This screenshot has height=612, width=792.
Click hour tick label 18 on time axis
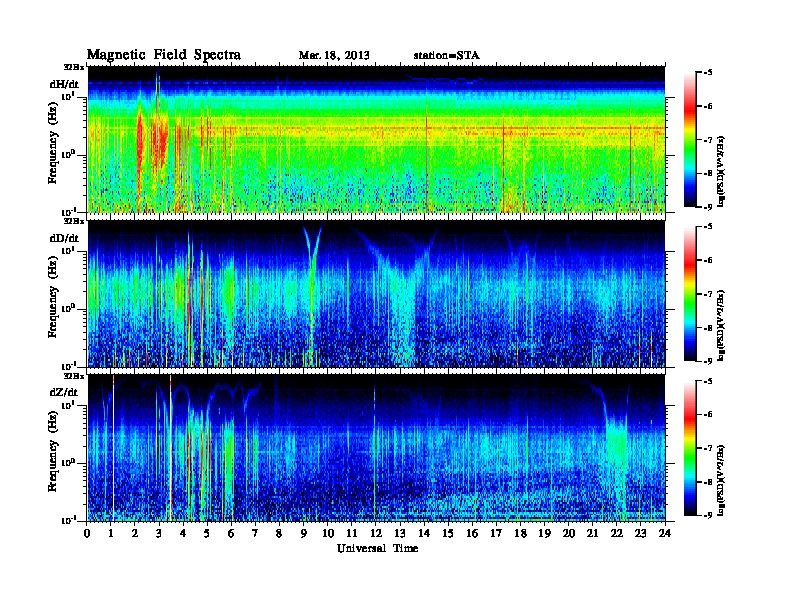(x=520, y=534)
